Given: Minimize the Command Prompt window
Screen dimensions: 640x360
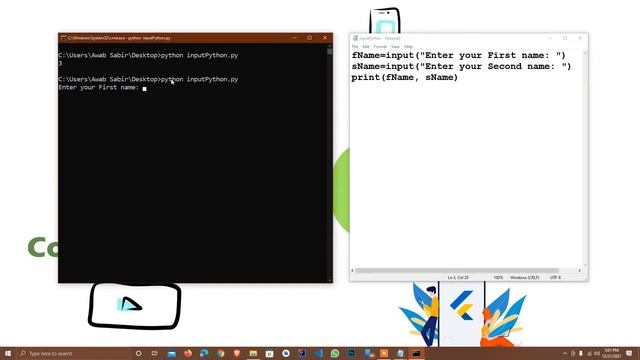Looking at the screenshot, I should (294, 38).
